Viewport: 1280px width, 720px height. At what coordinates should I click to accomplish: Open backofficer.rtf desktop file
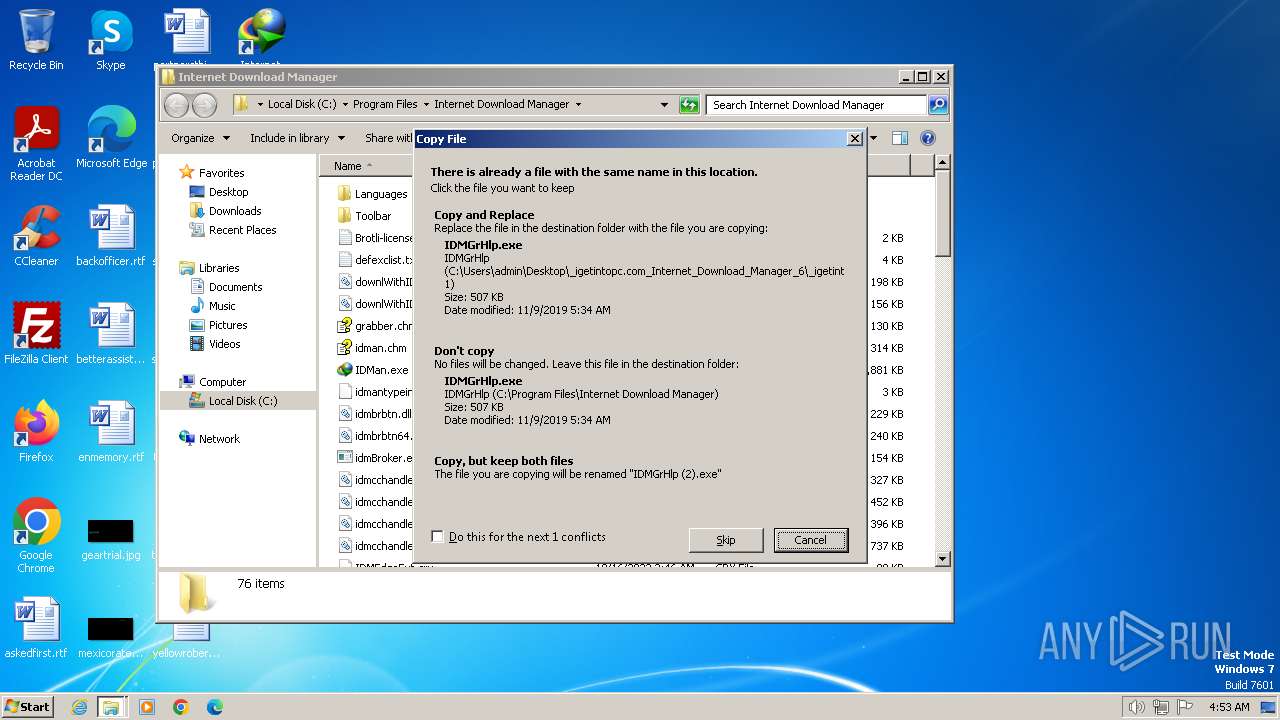click(111, 236)
